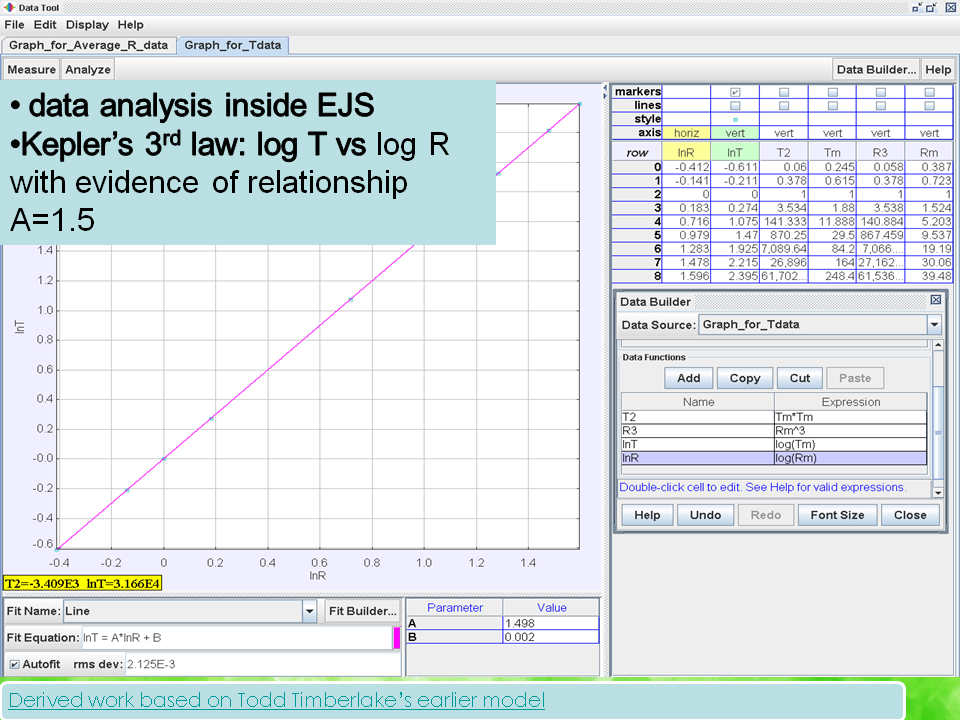Click Add in Data Functions
The height and width of the screenshot is (720, 960).
coord(689,378)
